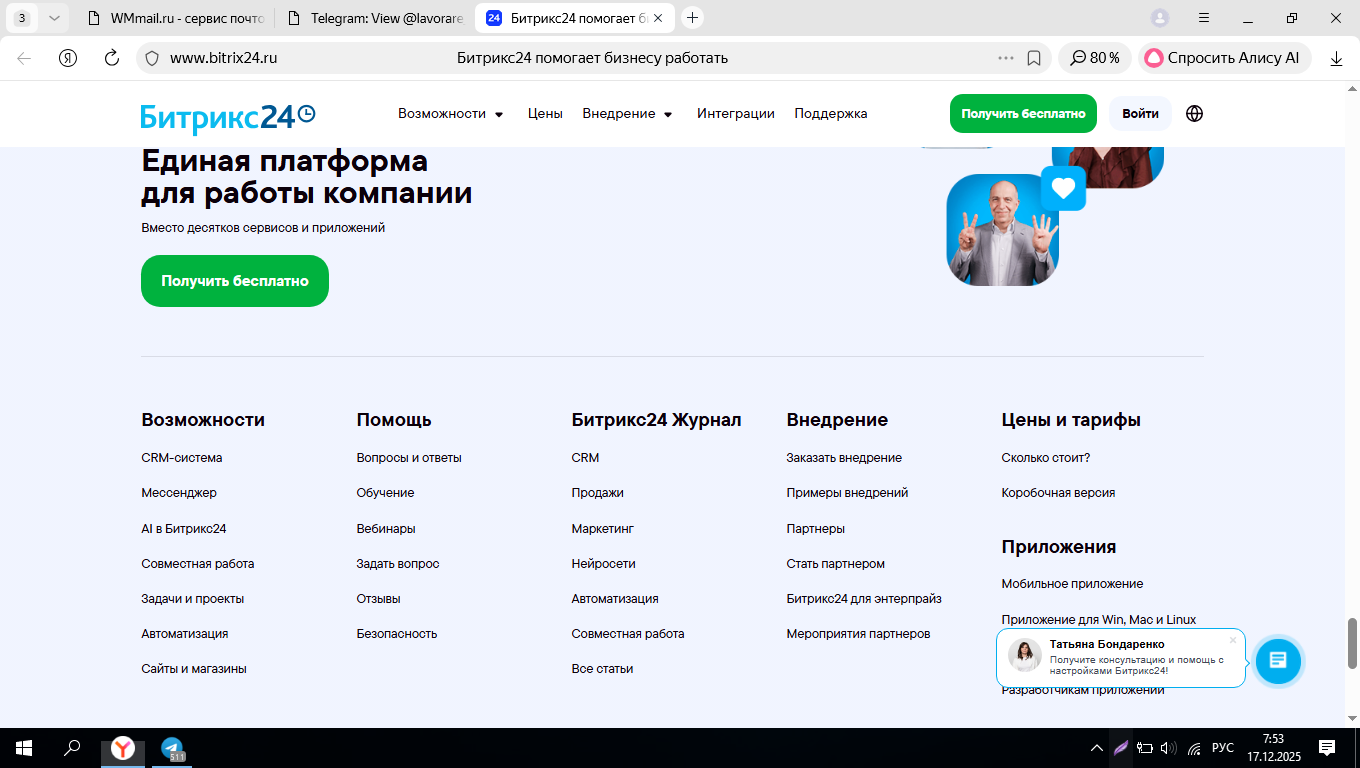Bookmark the page with the bookmark icon

click(x=1034, y=58)
